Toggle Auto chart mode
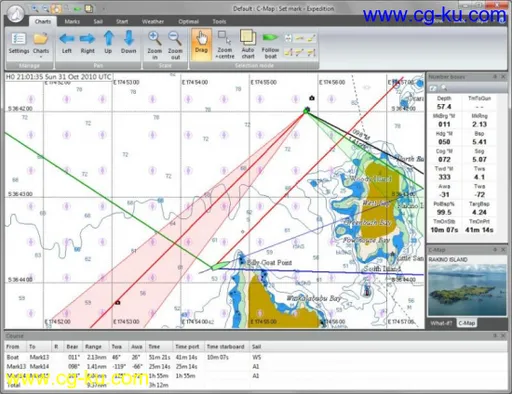This screenshot has height=394, width=512. click(248, 45)
